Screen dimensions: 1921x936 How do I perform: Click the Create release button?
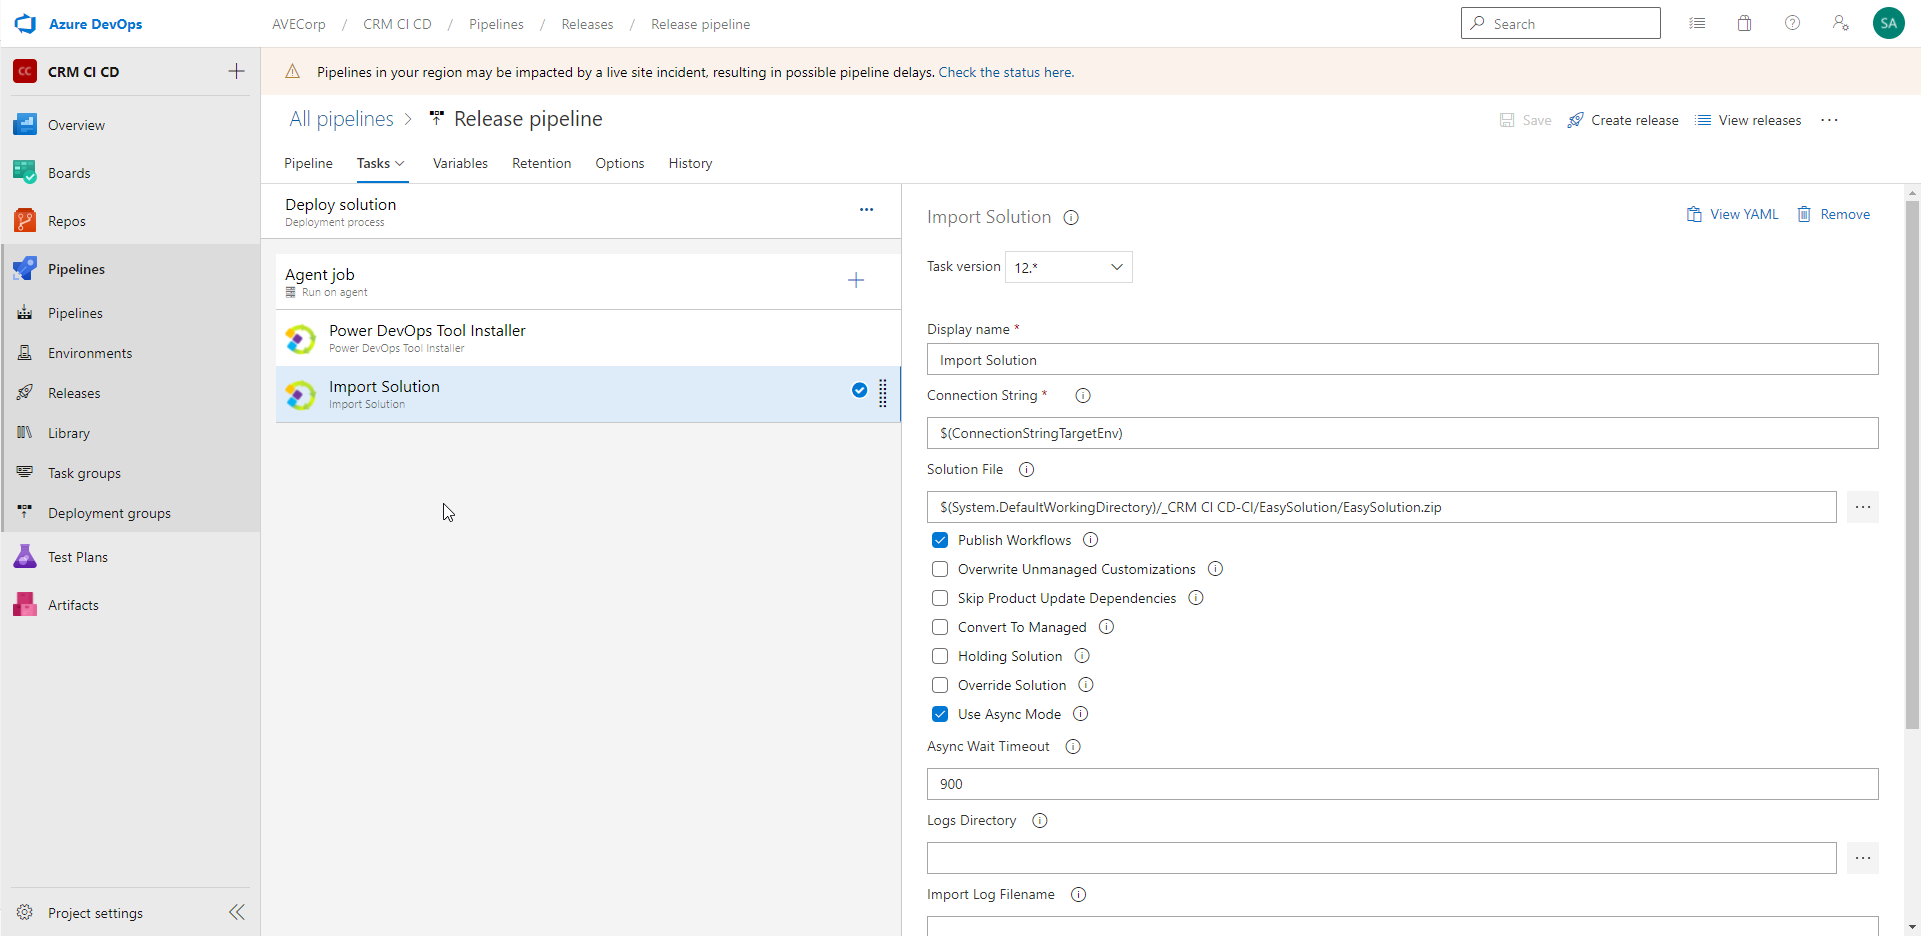point(1623,120)
